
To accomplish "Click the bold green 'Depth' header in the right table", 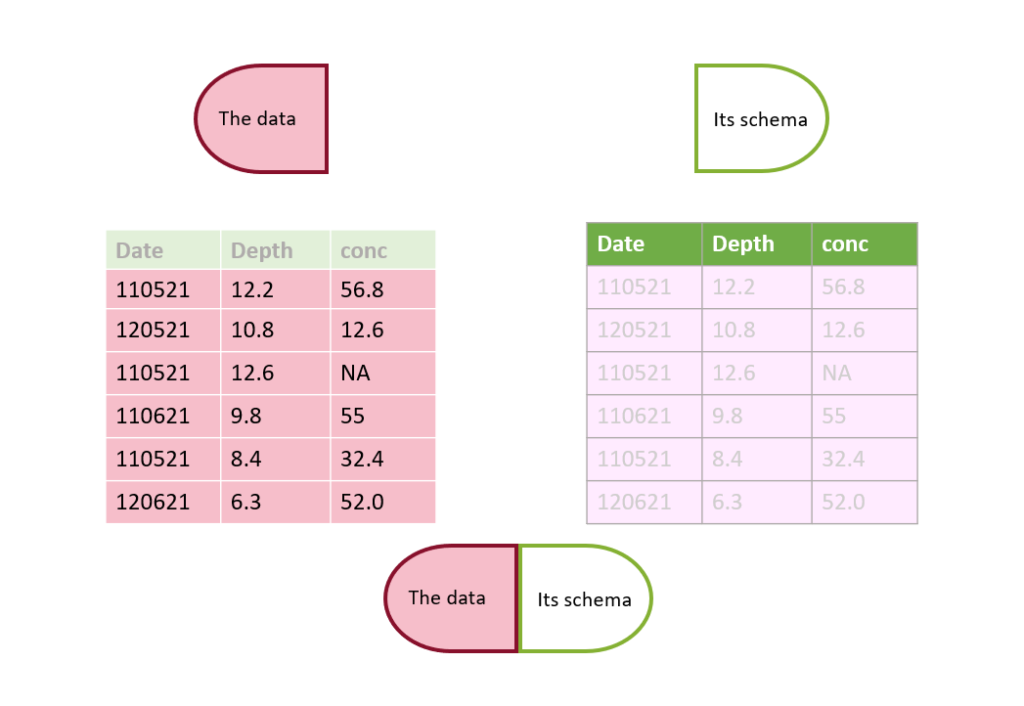I will (x=757, y=244).
